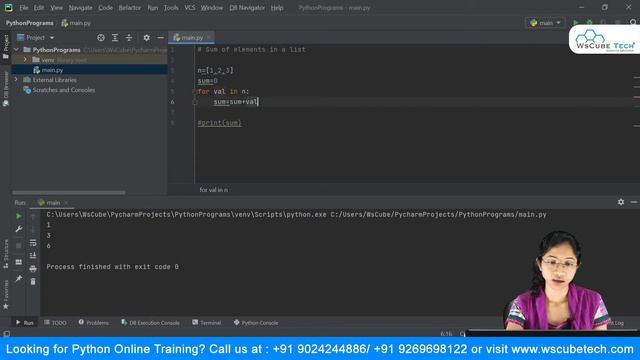Open Project panel settings gear
The height and width of the screenshot is (360, 640).
point(147,38)
